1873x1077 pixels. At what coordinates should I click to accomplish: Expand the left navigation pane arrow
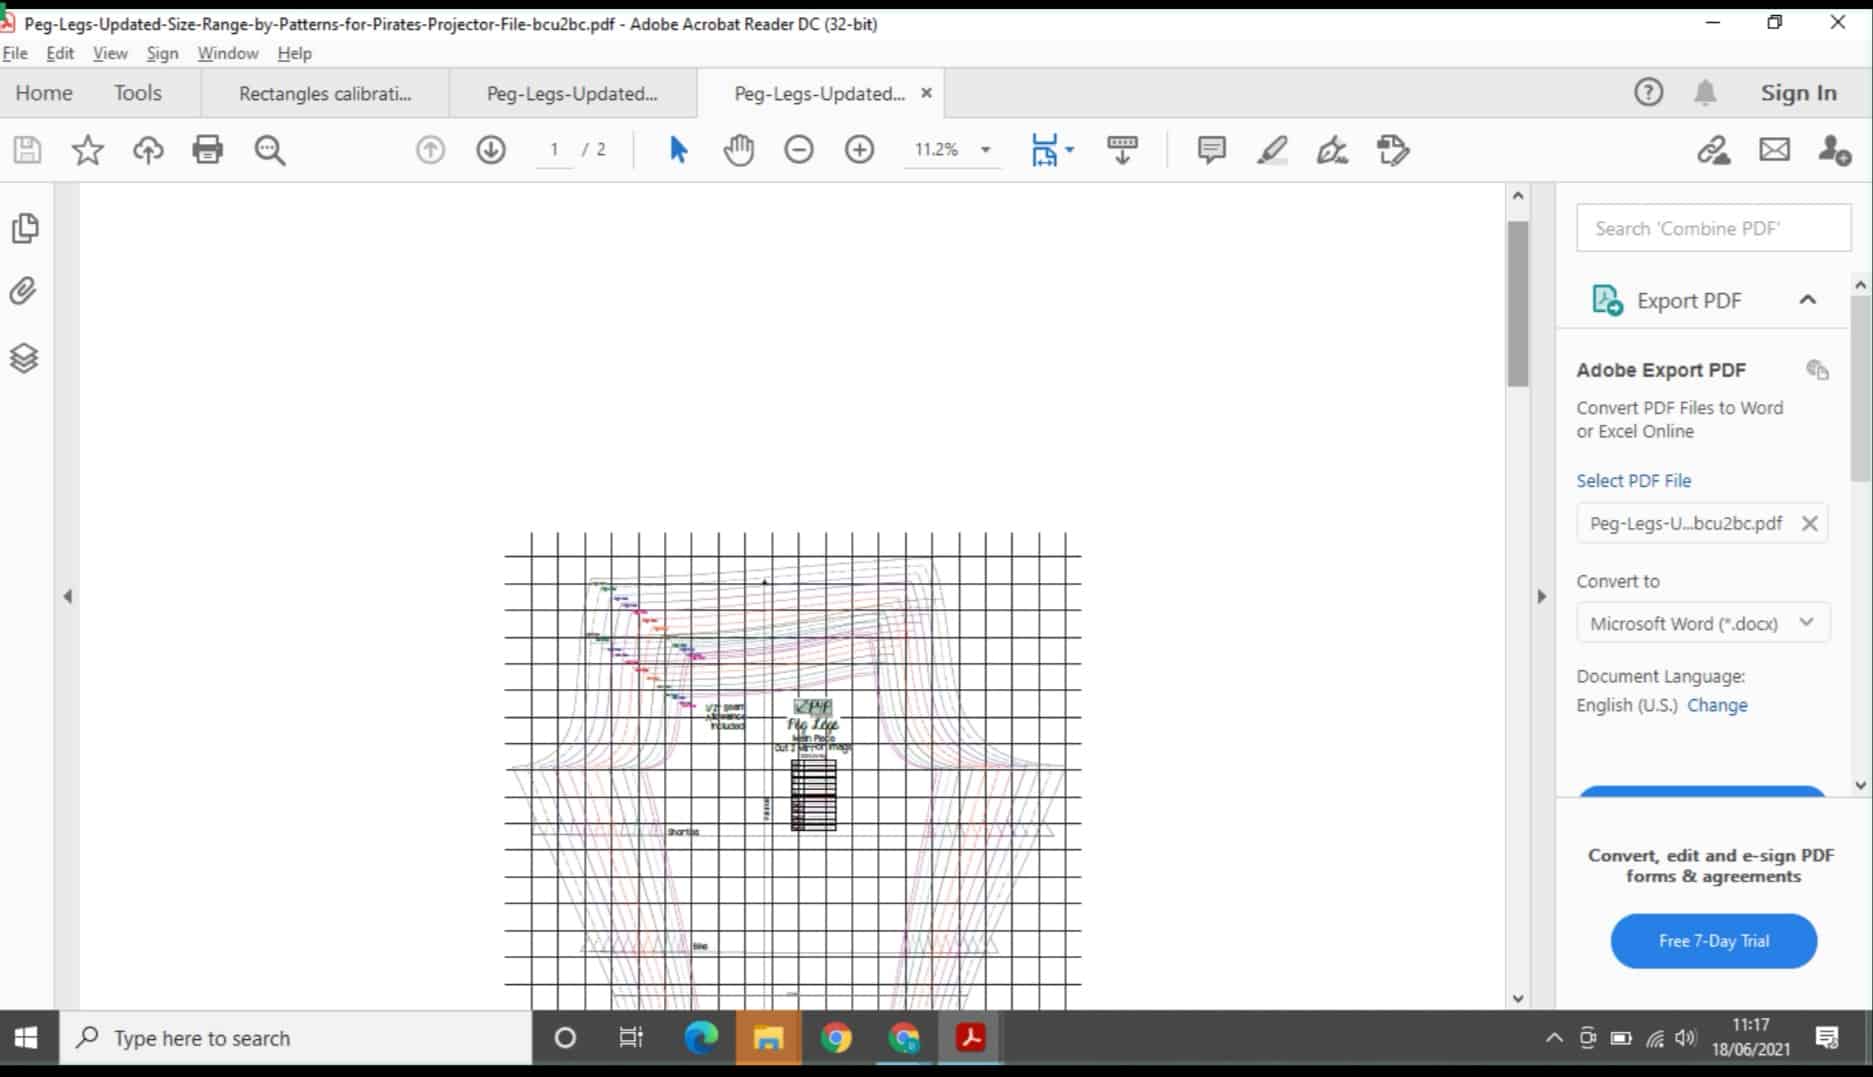(68, 596)
